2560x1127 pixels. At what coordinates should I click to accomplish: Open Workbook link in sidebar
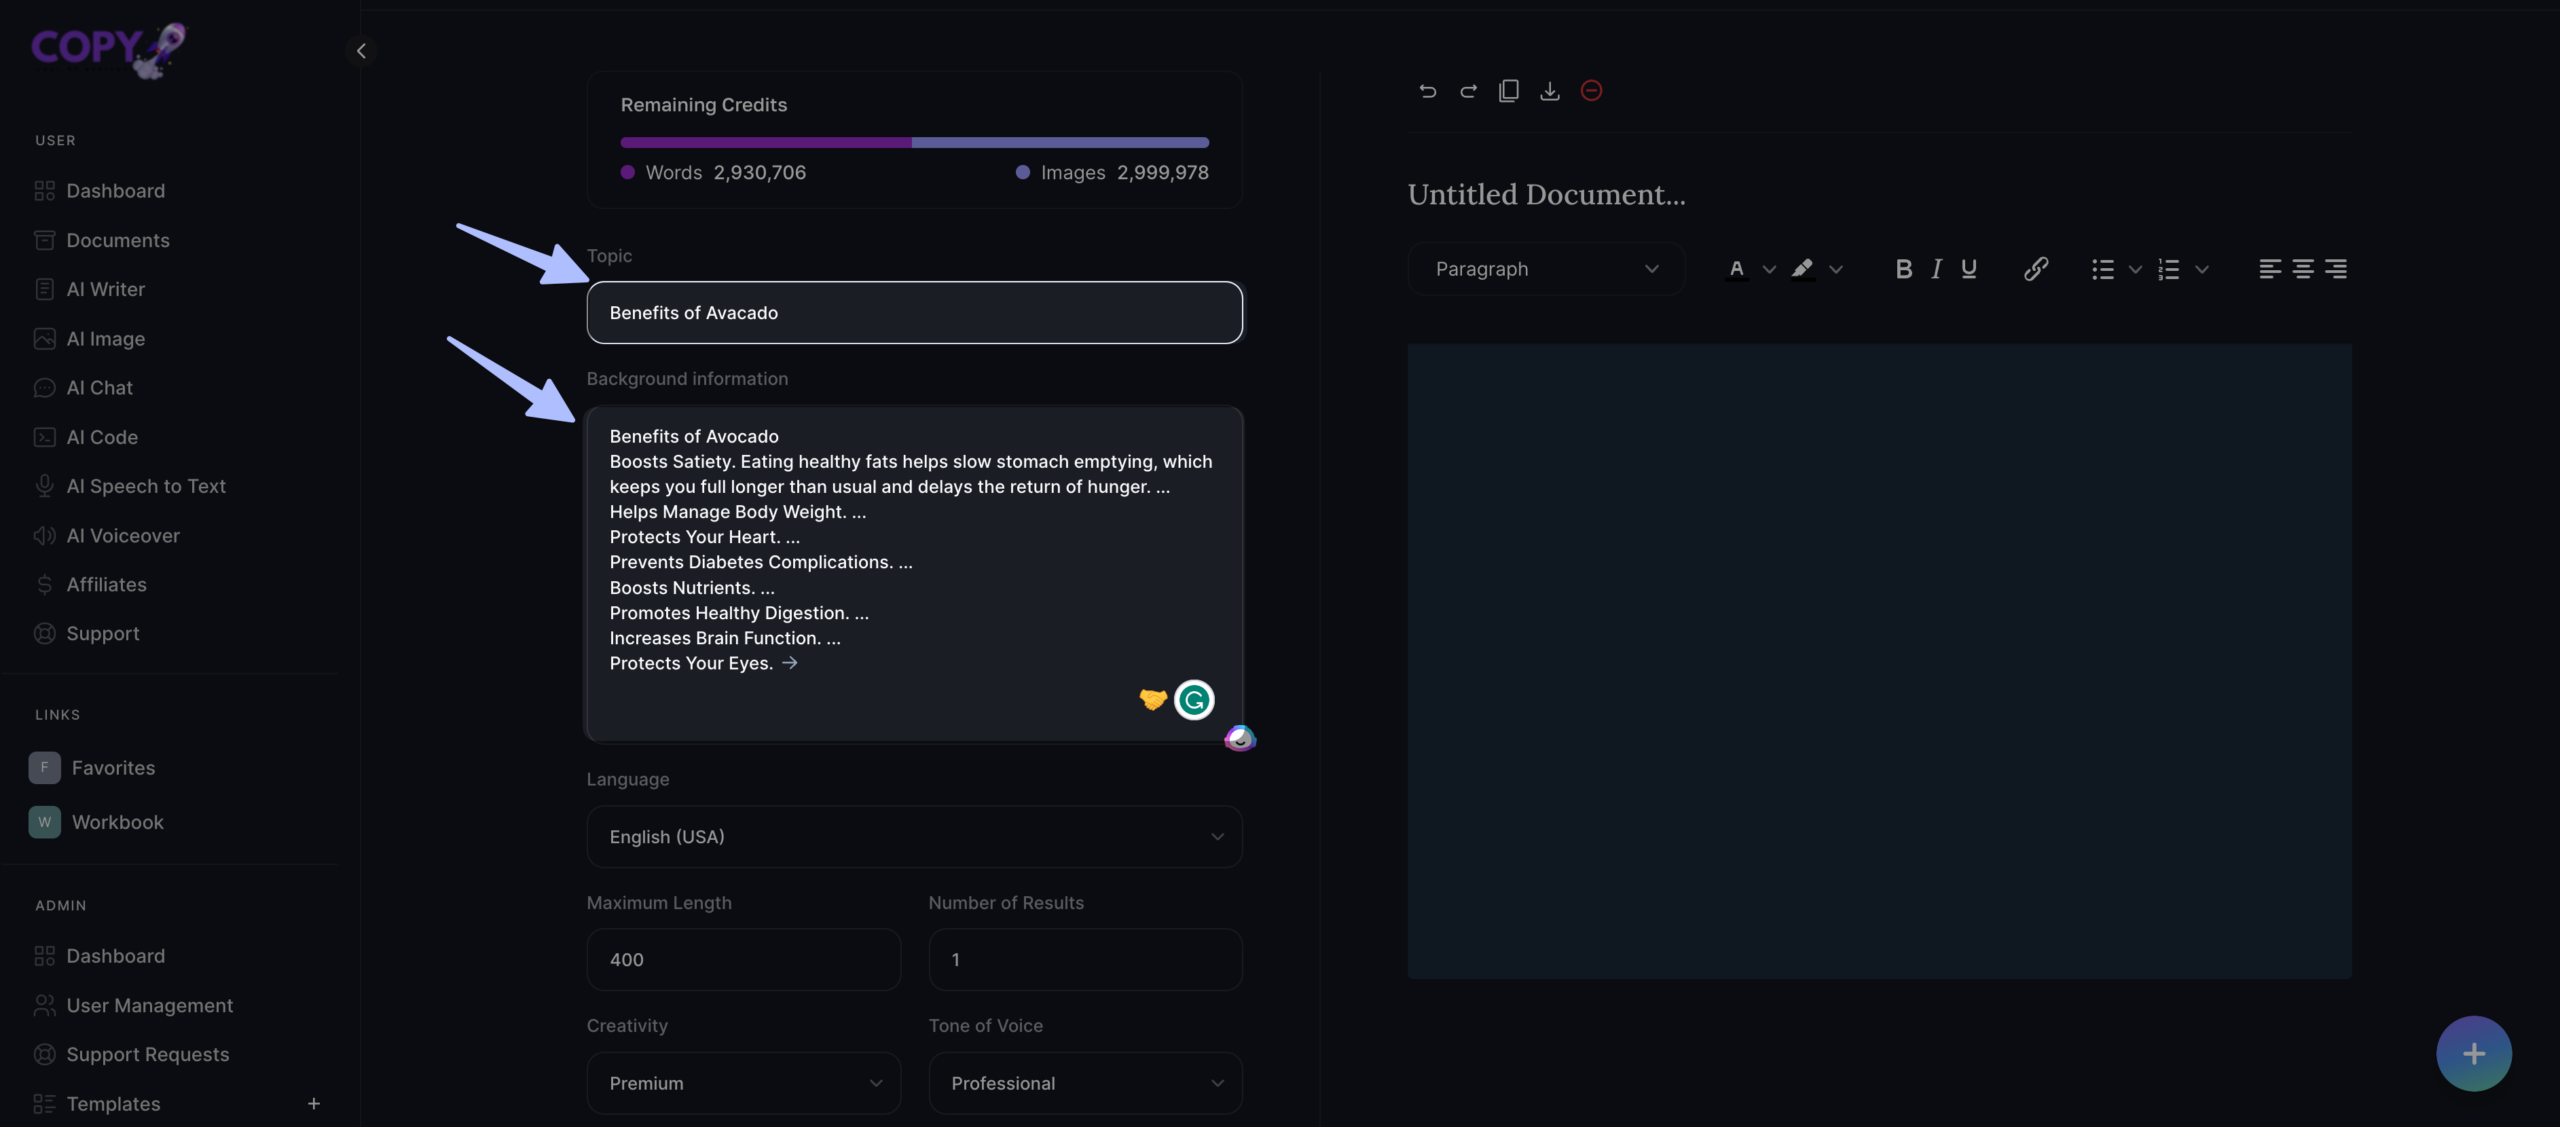(117, 822)
